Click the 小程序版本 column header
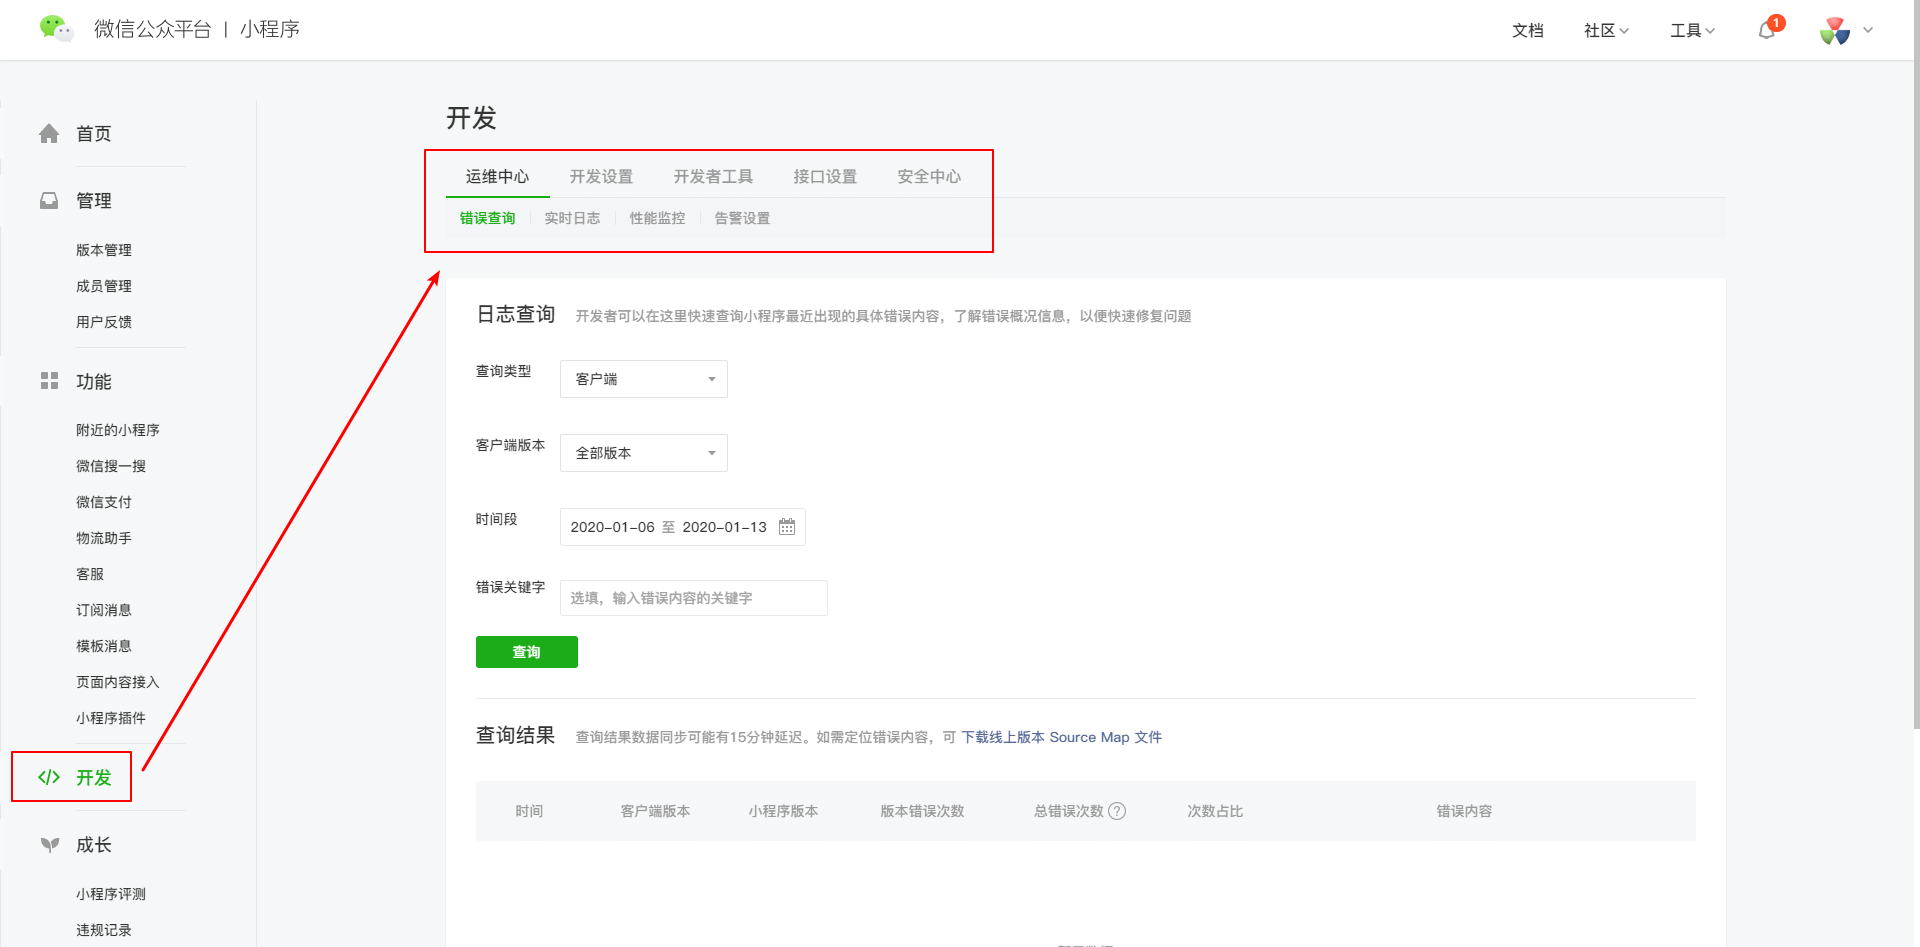The image size is (1920, 947). [783, 811]
